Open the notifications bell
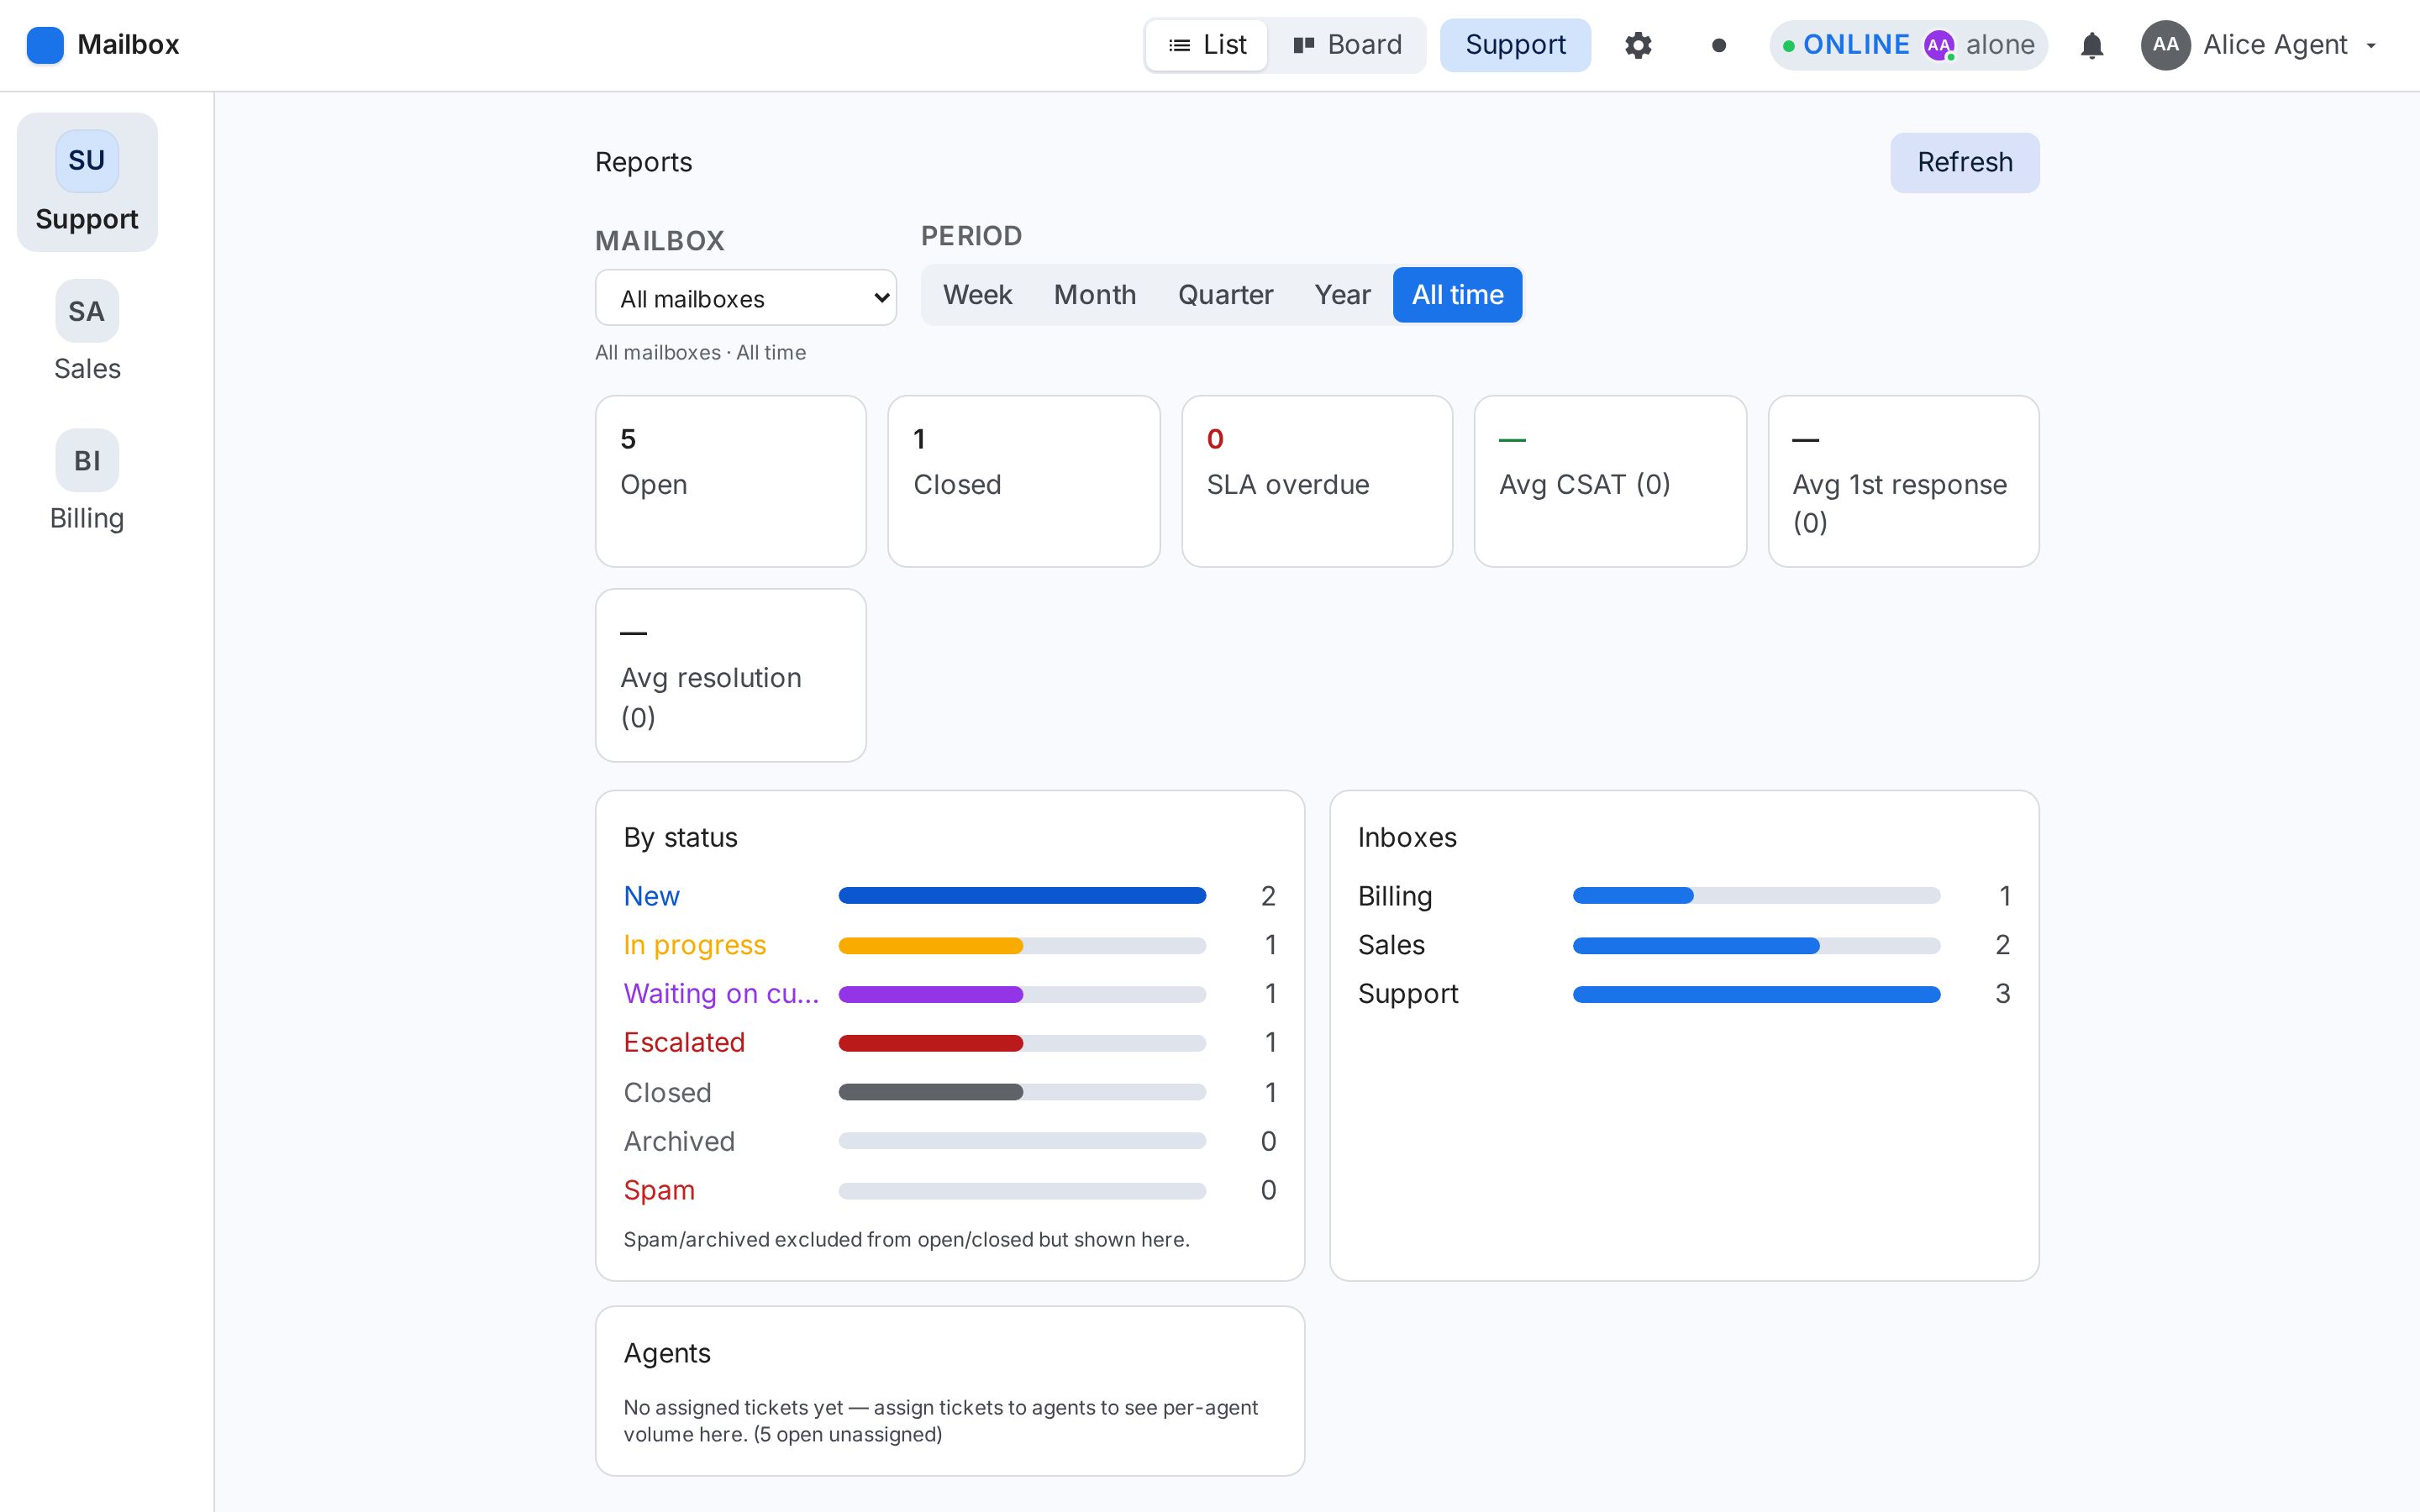Viewport: 2420px width, 1512px height. pyautogui.click(x=2092, y=45)
